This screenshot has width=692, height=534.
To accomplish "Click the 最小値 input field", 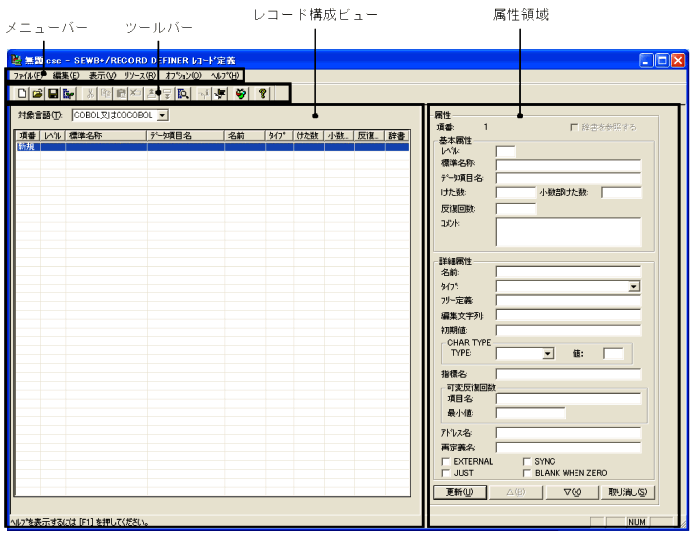I will [530, 413].
